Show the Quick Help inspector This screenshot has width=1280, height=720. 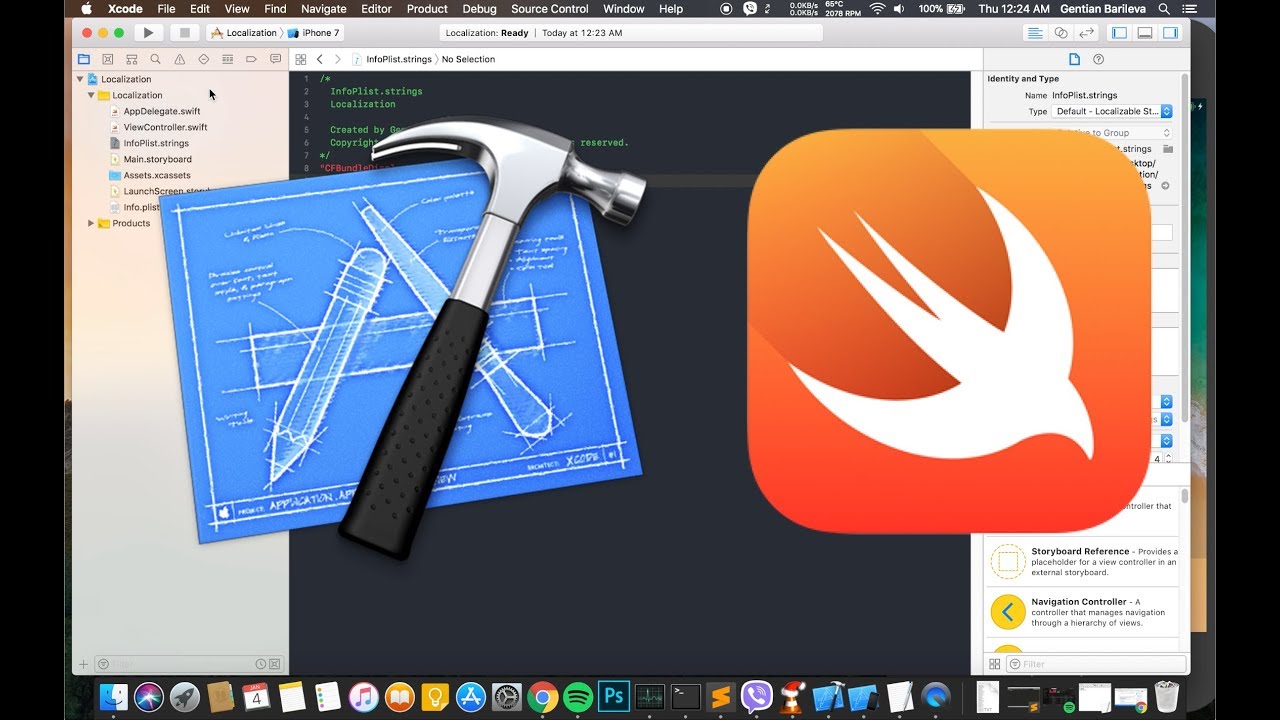(1098, 59)
